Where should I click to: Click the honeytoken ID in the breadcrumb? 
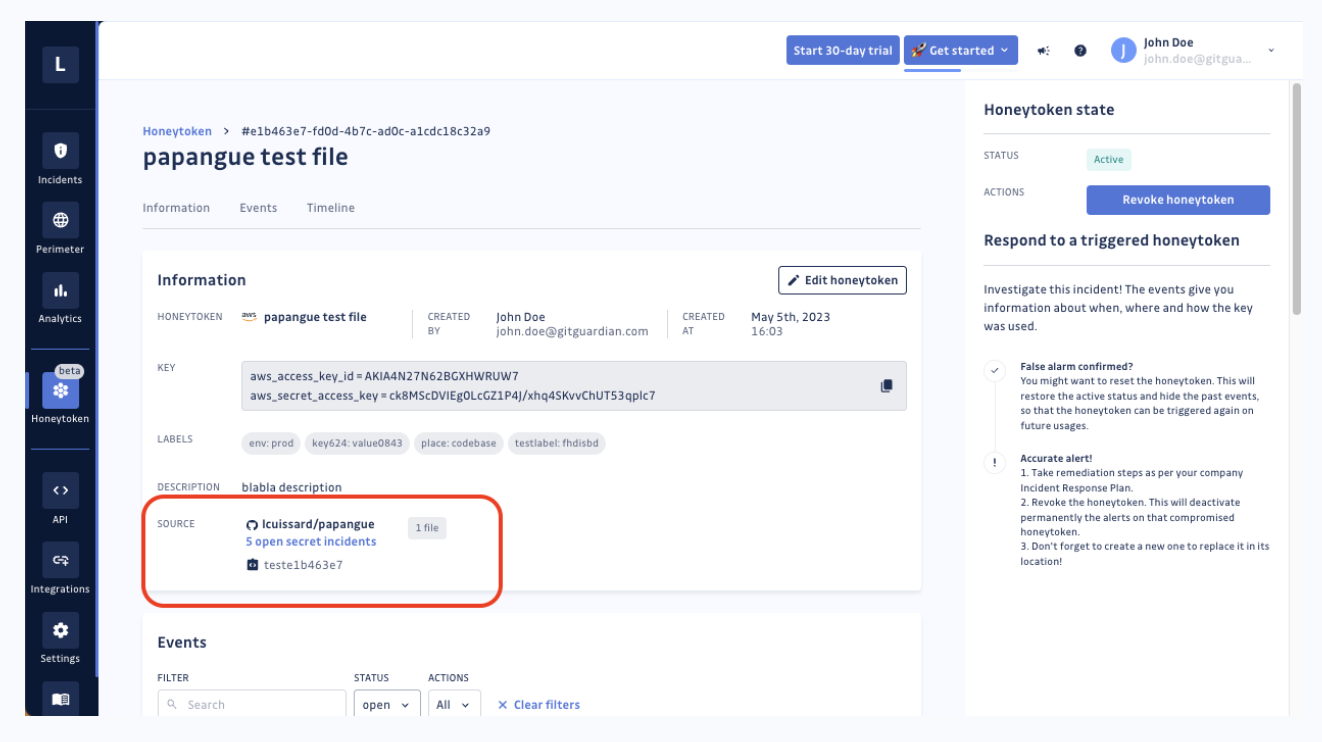366,131
